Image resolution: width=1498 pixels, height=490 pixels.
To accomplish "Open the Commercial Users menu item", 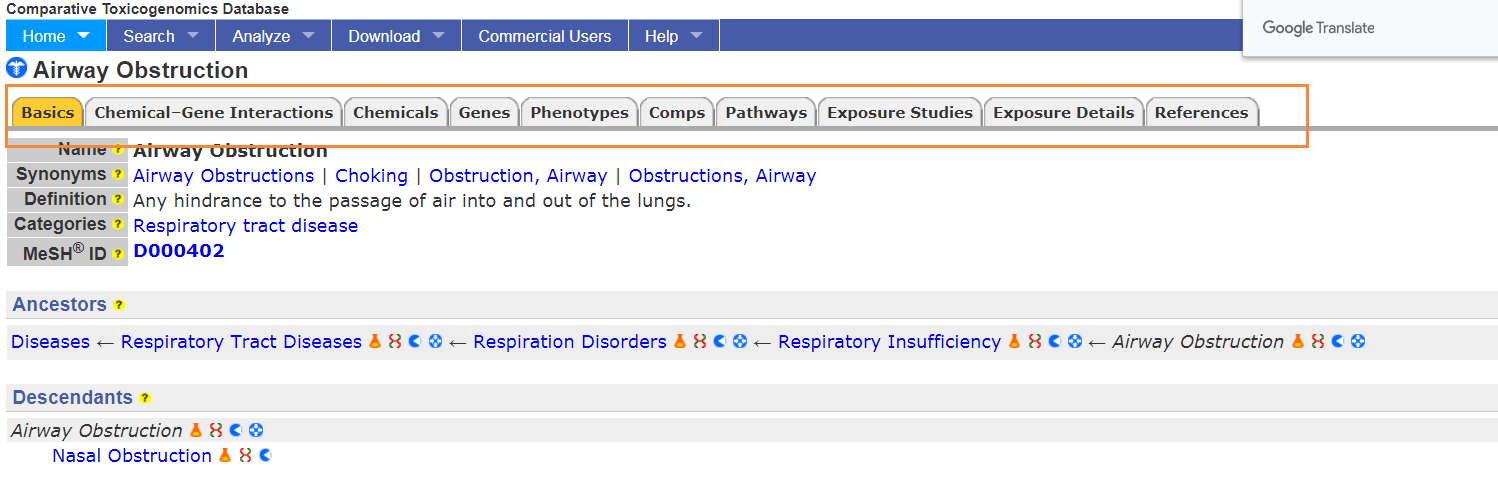I will click(545, 36).
